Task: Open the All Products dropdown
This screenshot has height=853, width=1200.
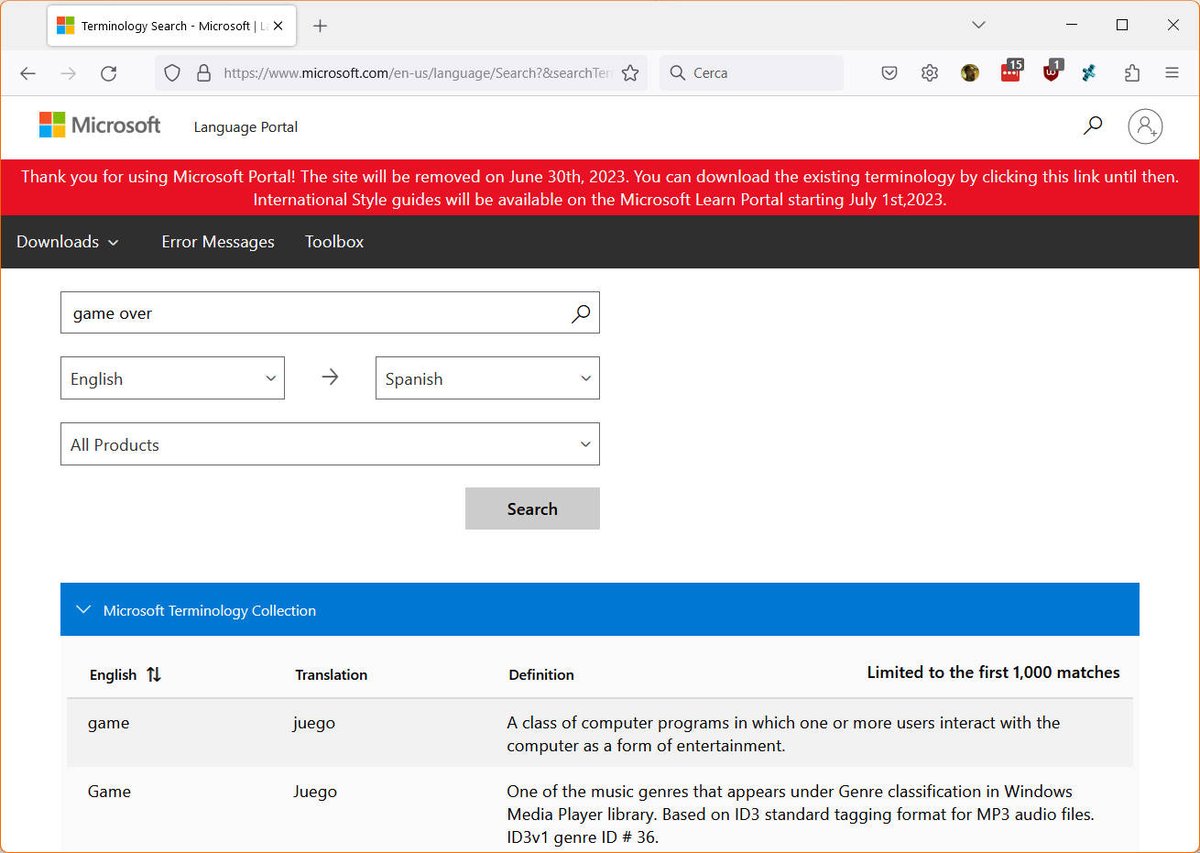Action: click(330, 445)
